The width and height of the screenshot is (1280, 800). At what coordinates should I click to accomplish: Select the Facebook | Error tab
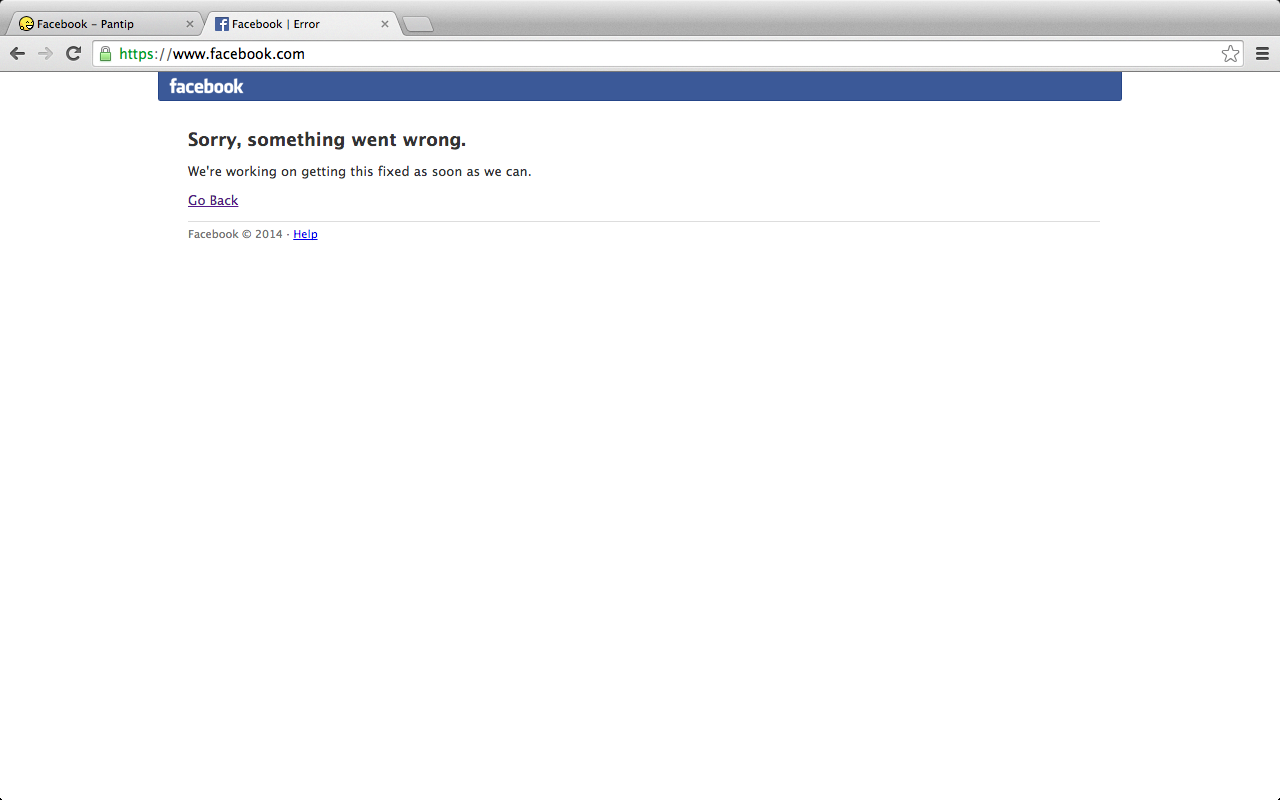pyautogui.click(x=302, y=24)
